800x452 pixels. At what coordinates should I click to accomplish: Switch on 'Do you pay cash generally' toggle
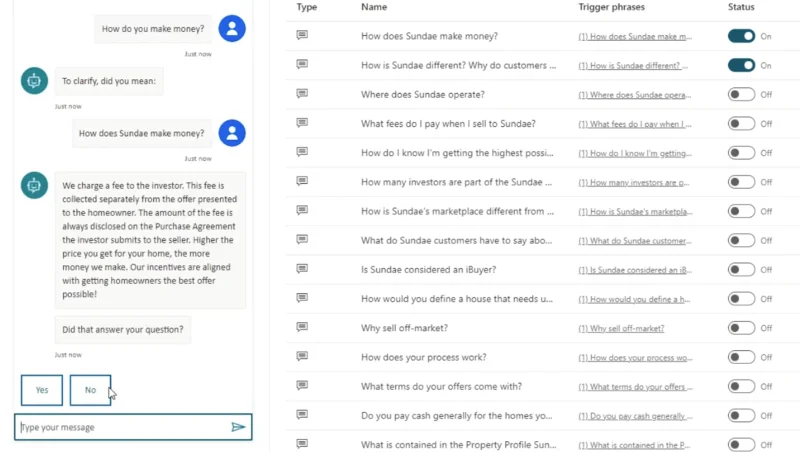click(741, 415)
